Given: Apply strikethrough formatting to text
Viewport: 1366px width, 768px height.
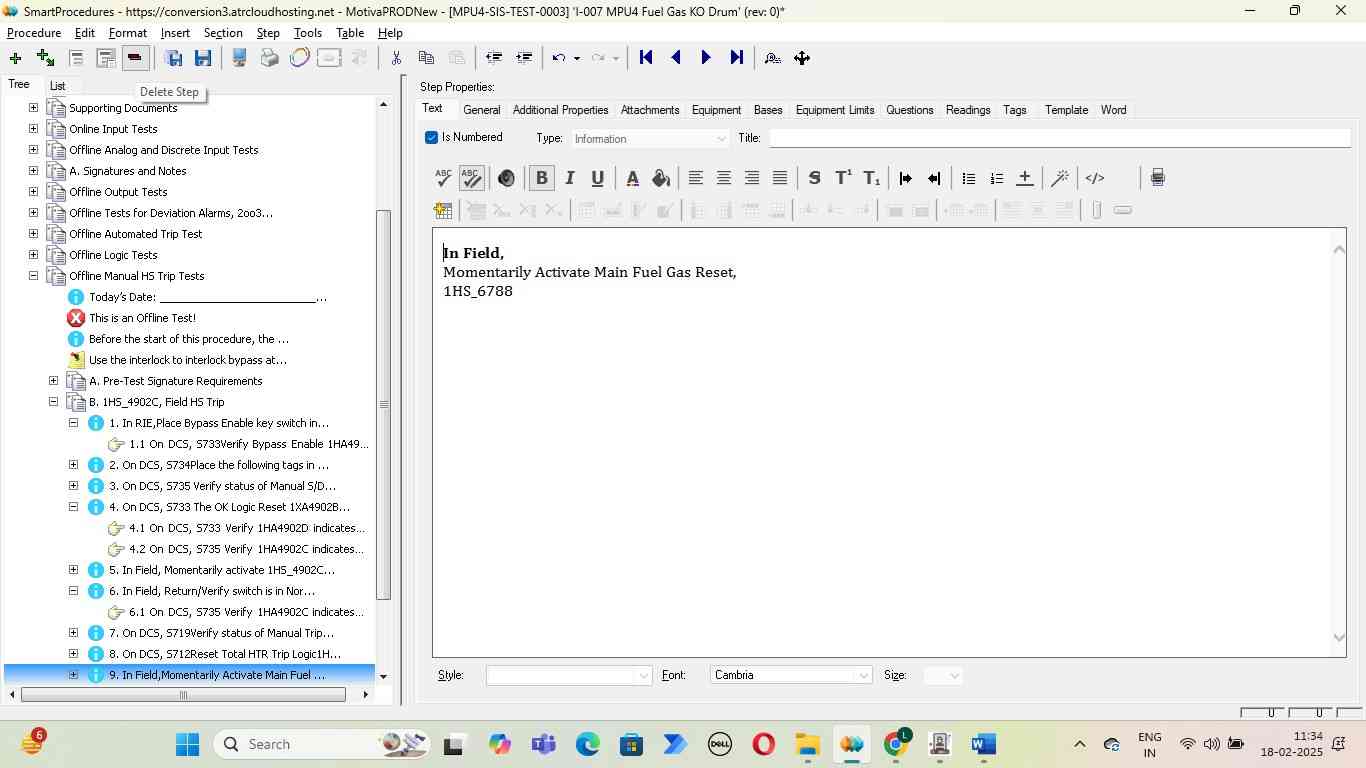Looking at the screenshot, I should 814,179.
